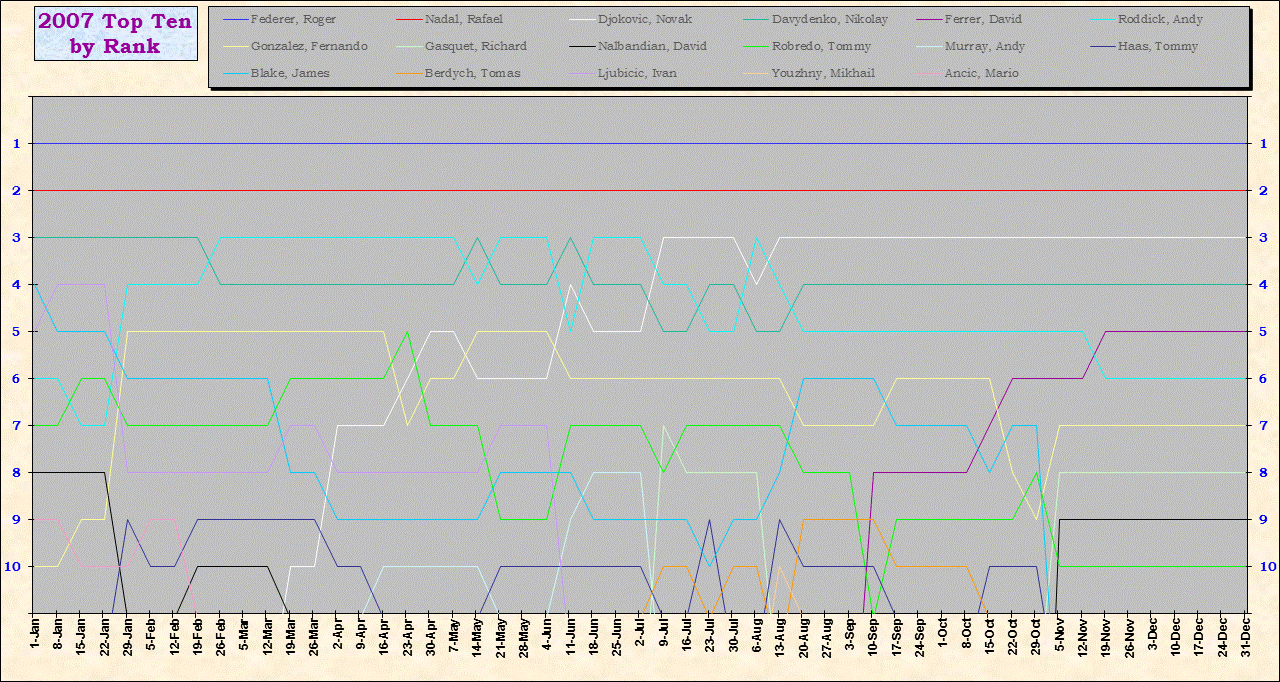Select Gasquet, Richard in the legend
The image size is (1280, 682).
tap(475, 47)
